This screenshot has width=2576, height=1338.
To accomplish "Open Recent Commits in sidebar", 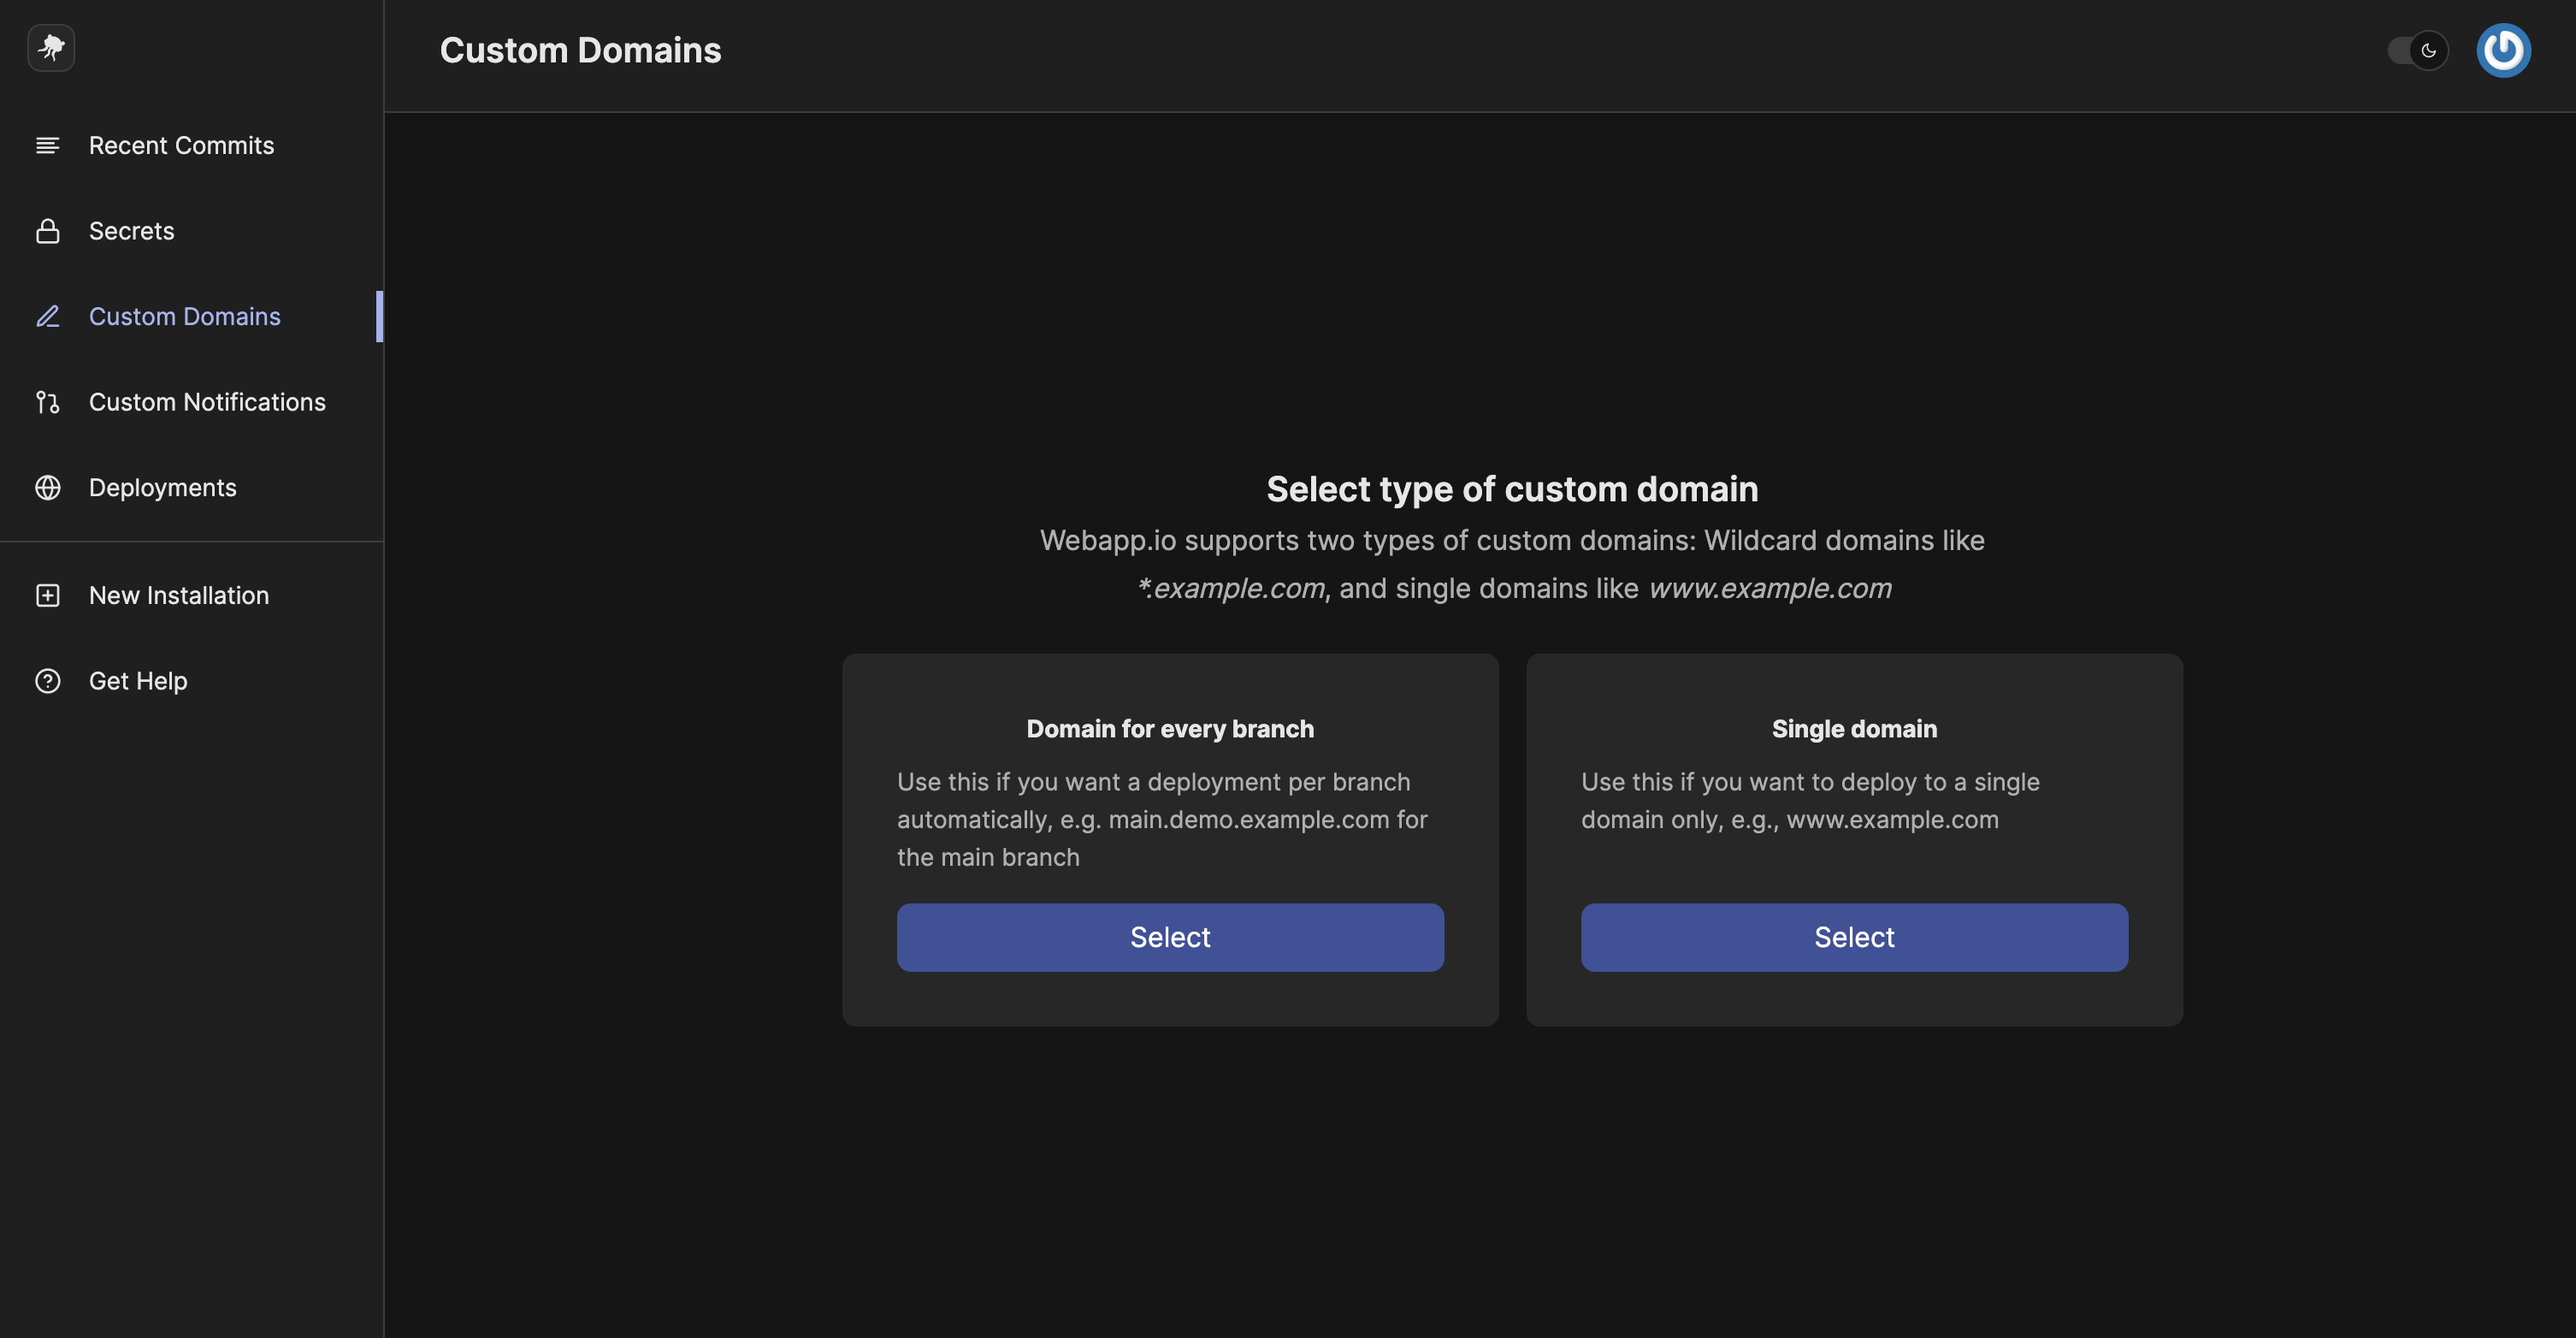I will point(181,146).
